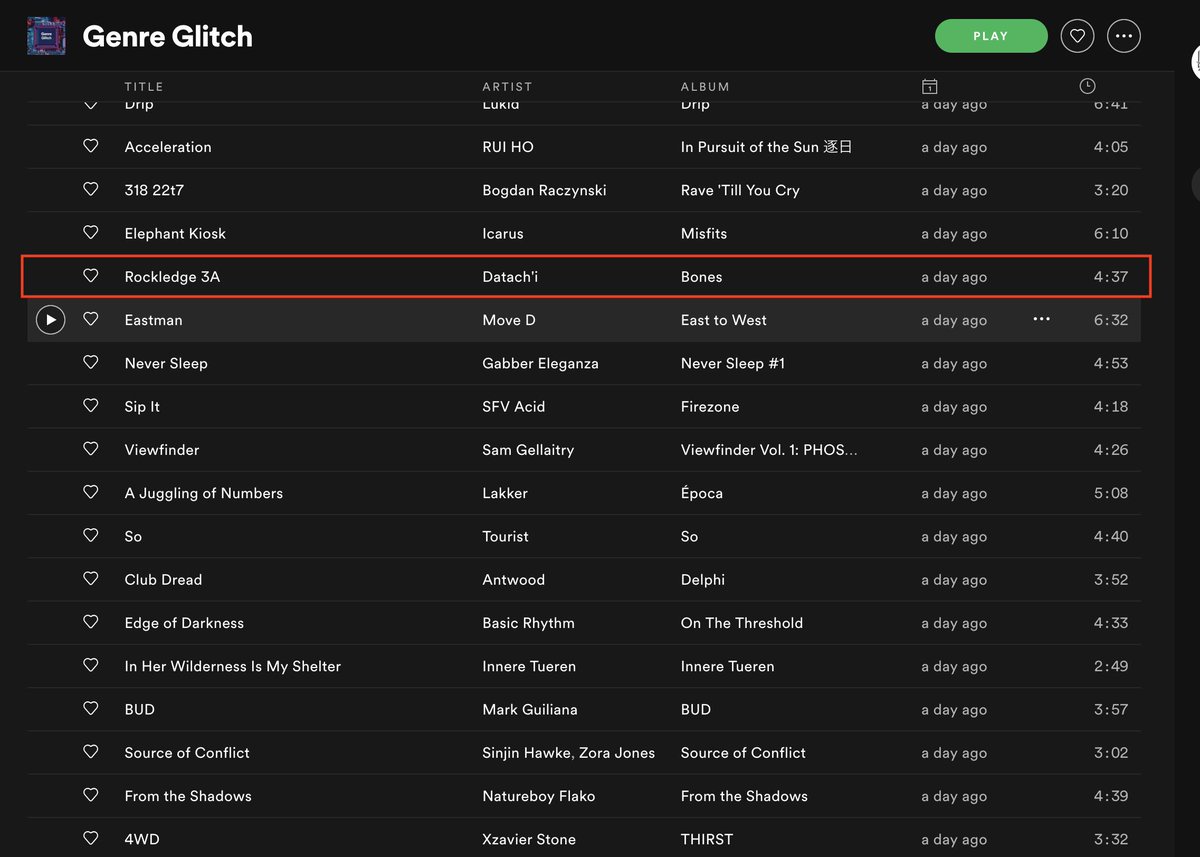Open artist Mark Guiliana

tap(530, 709)
